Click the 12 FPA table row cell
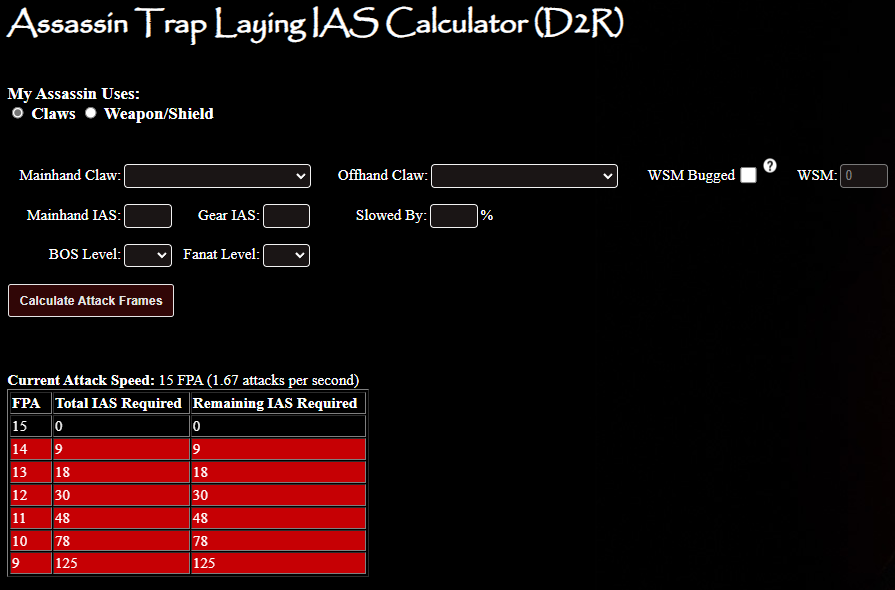 coord(29,494)
